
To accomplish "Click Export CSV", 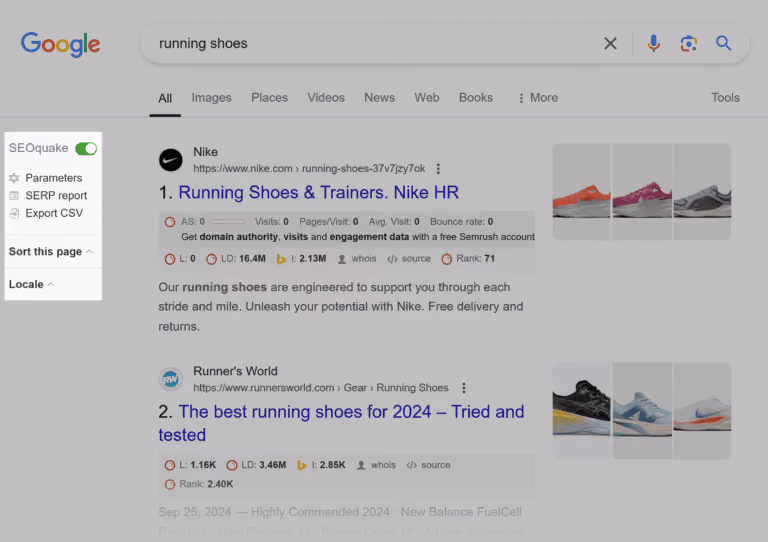I will [54, 213].
